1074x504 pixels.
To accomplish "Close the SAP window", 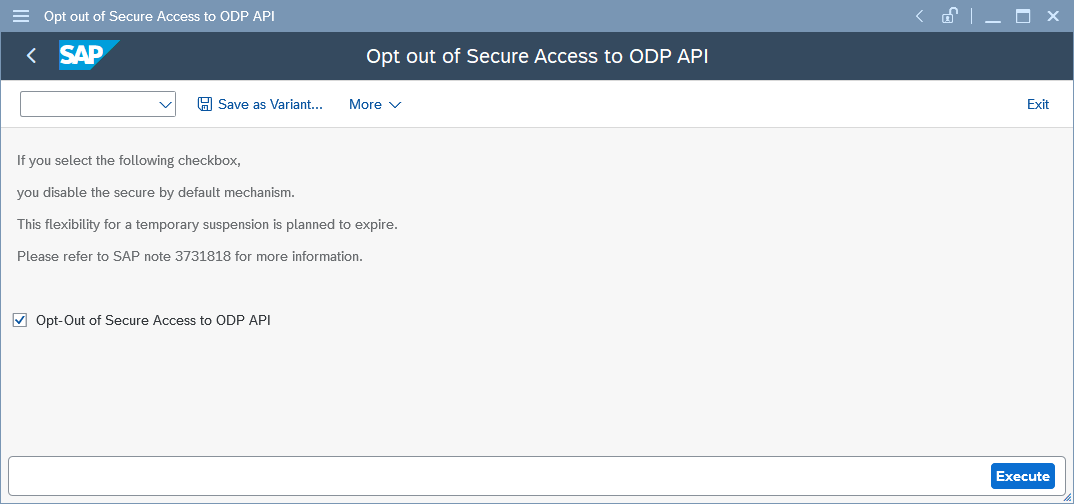I will 1053,16.
